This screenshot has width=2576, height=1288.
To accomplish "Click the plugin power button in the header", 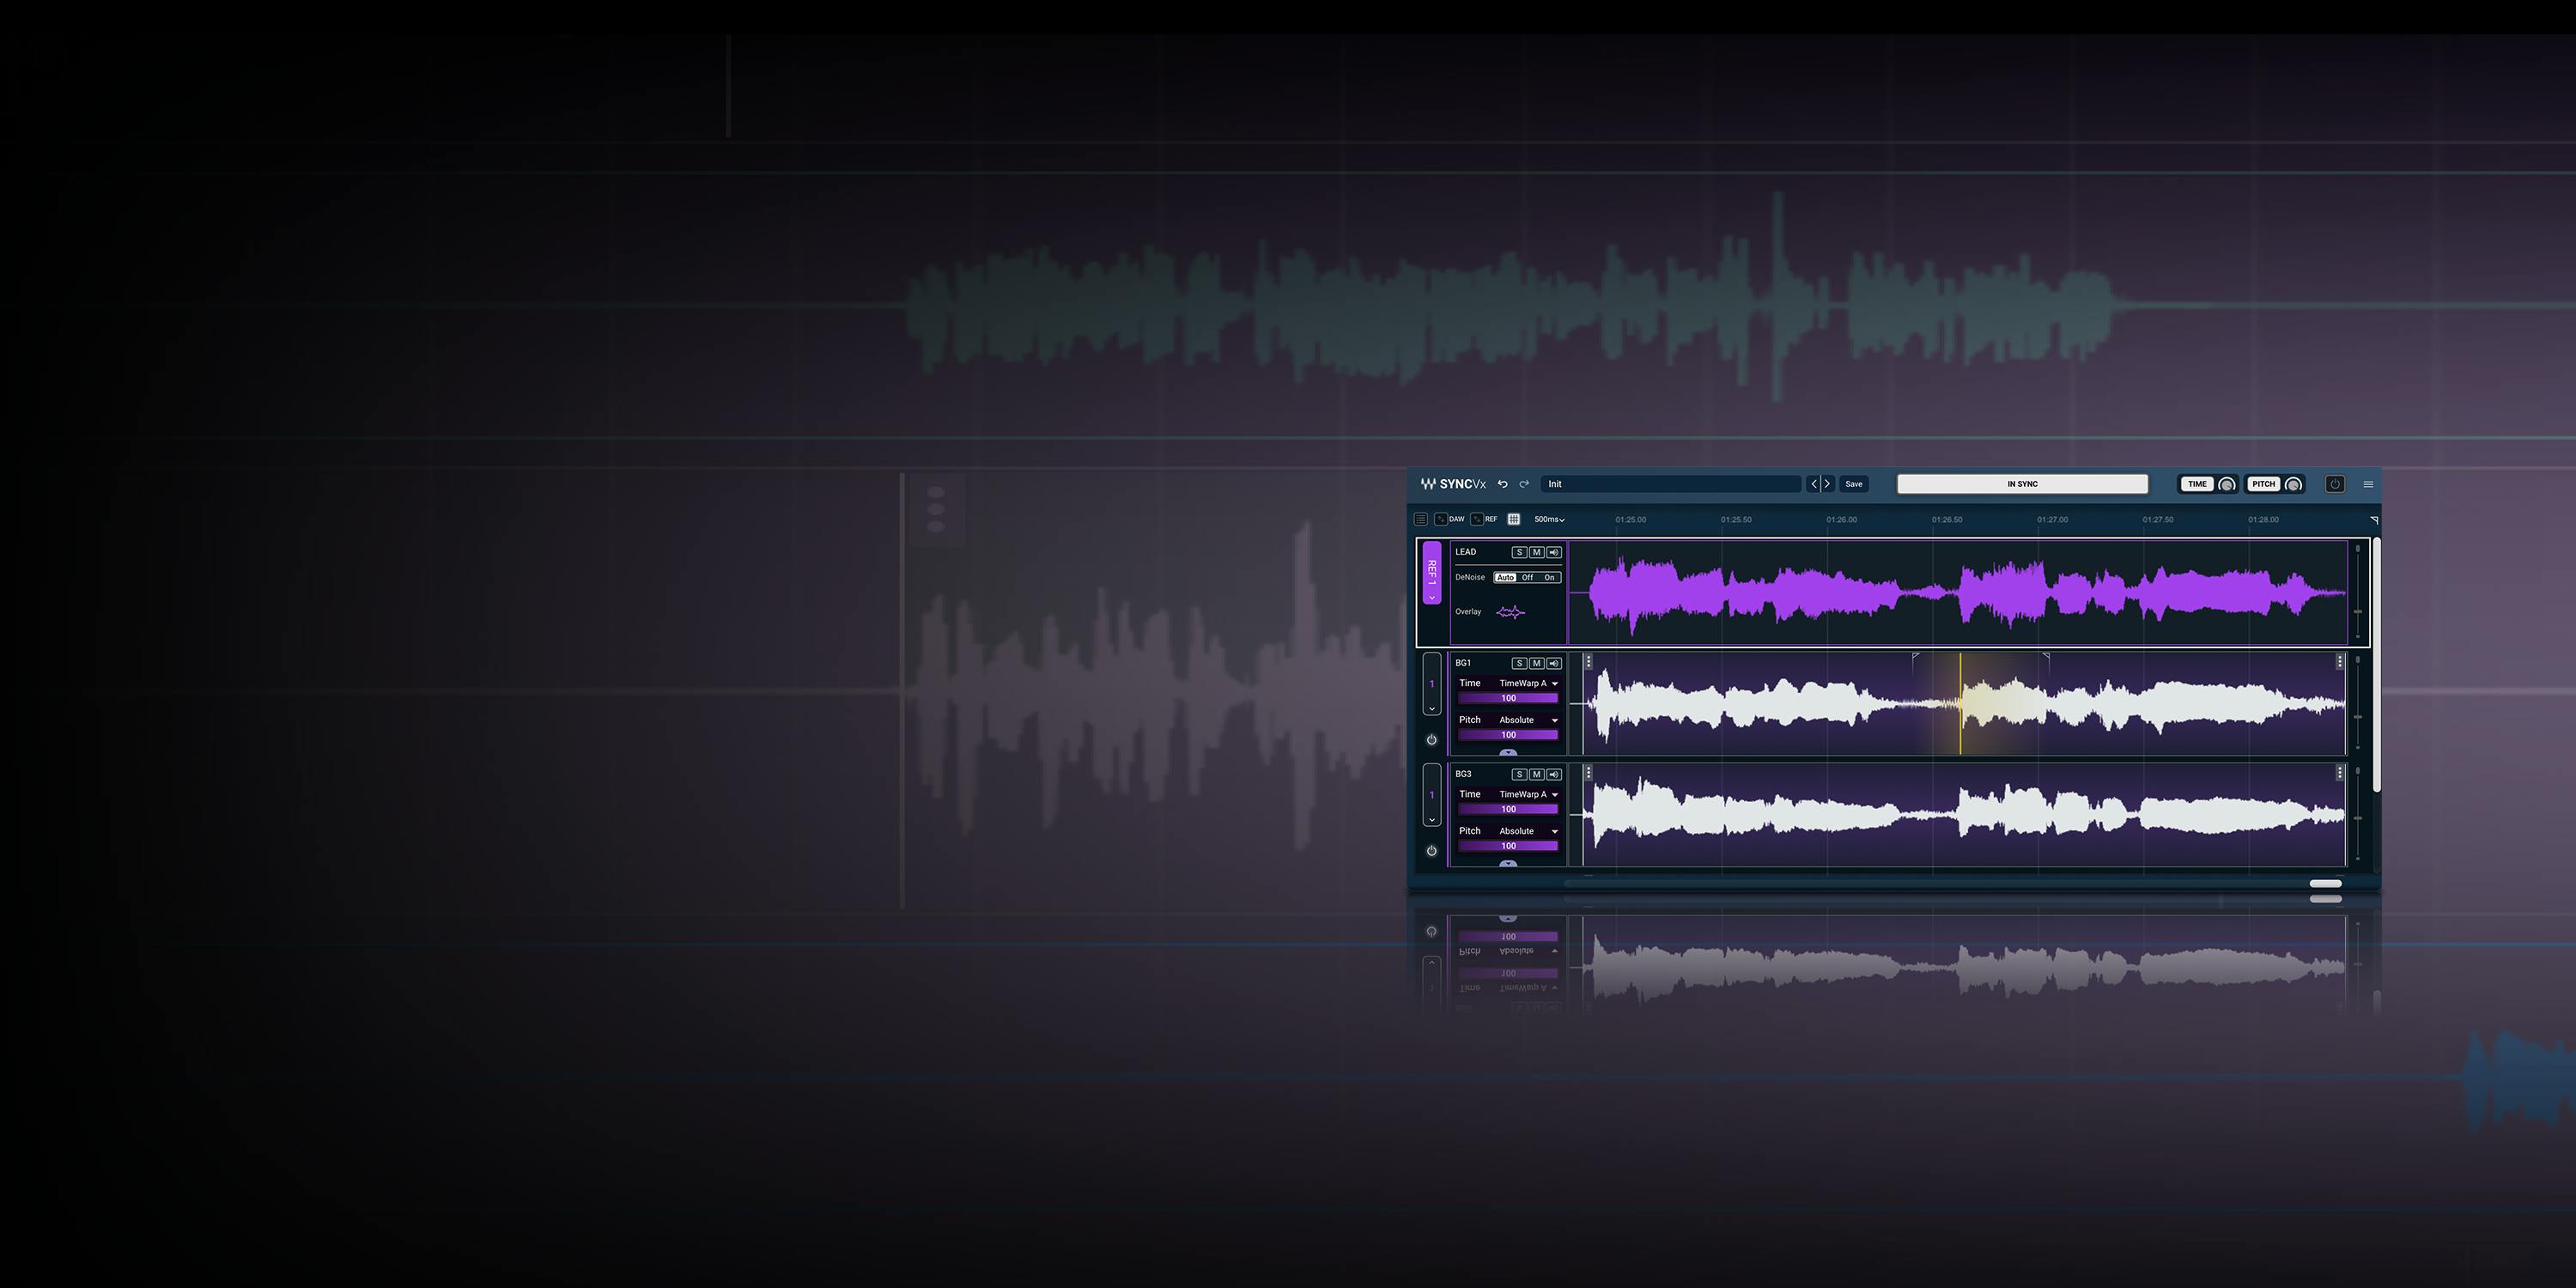I will coord(2335,484).
